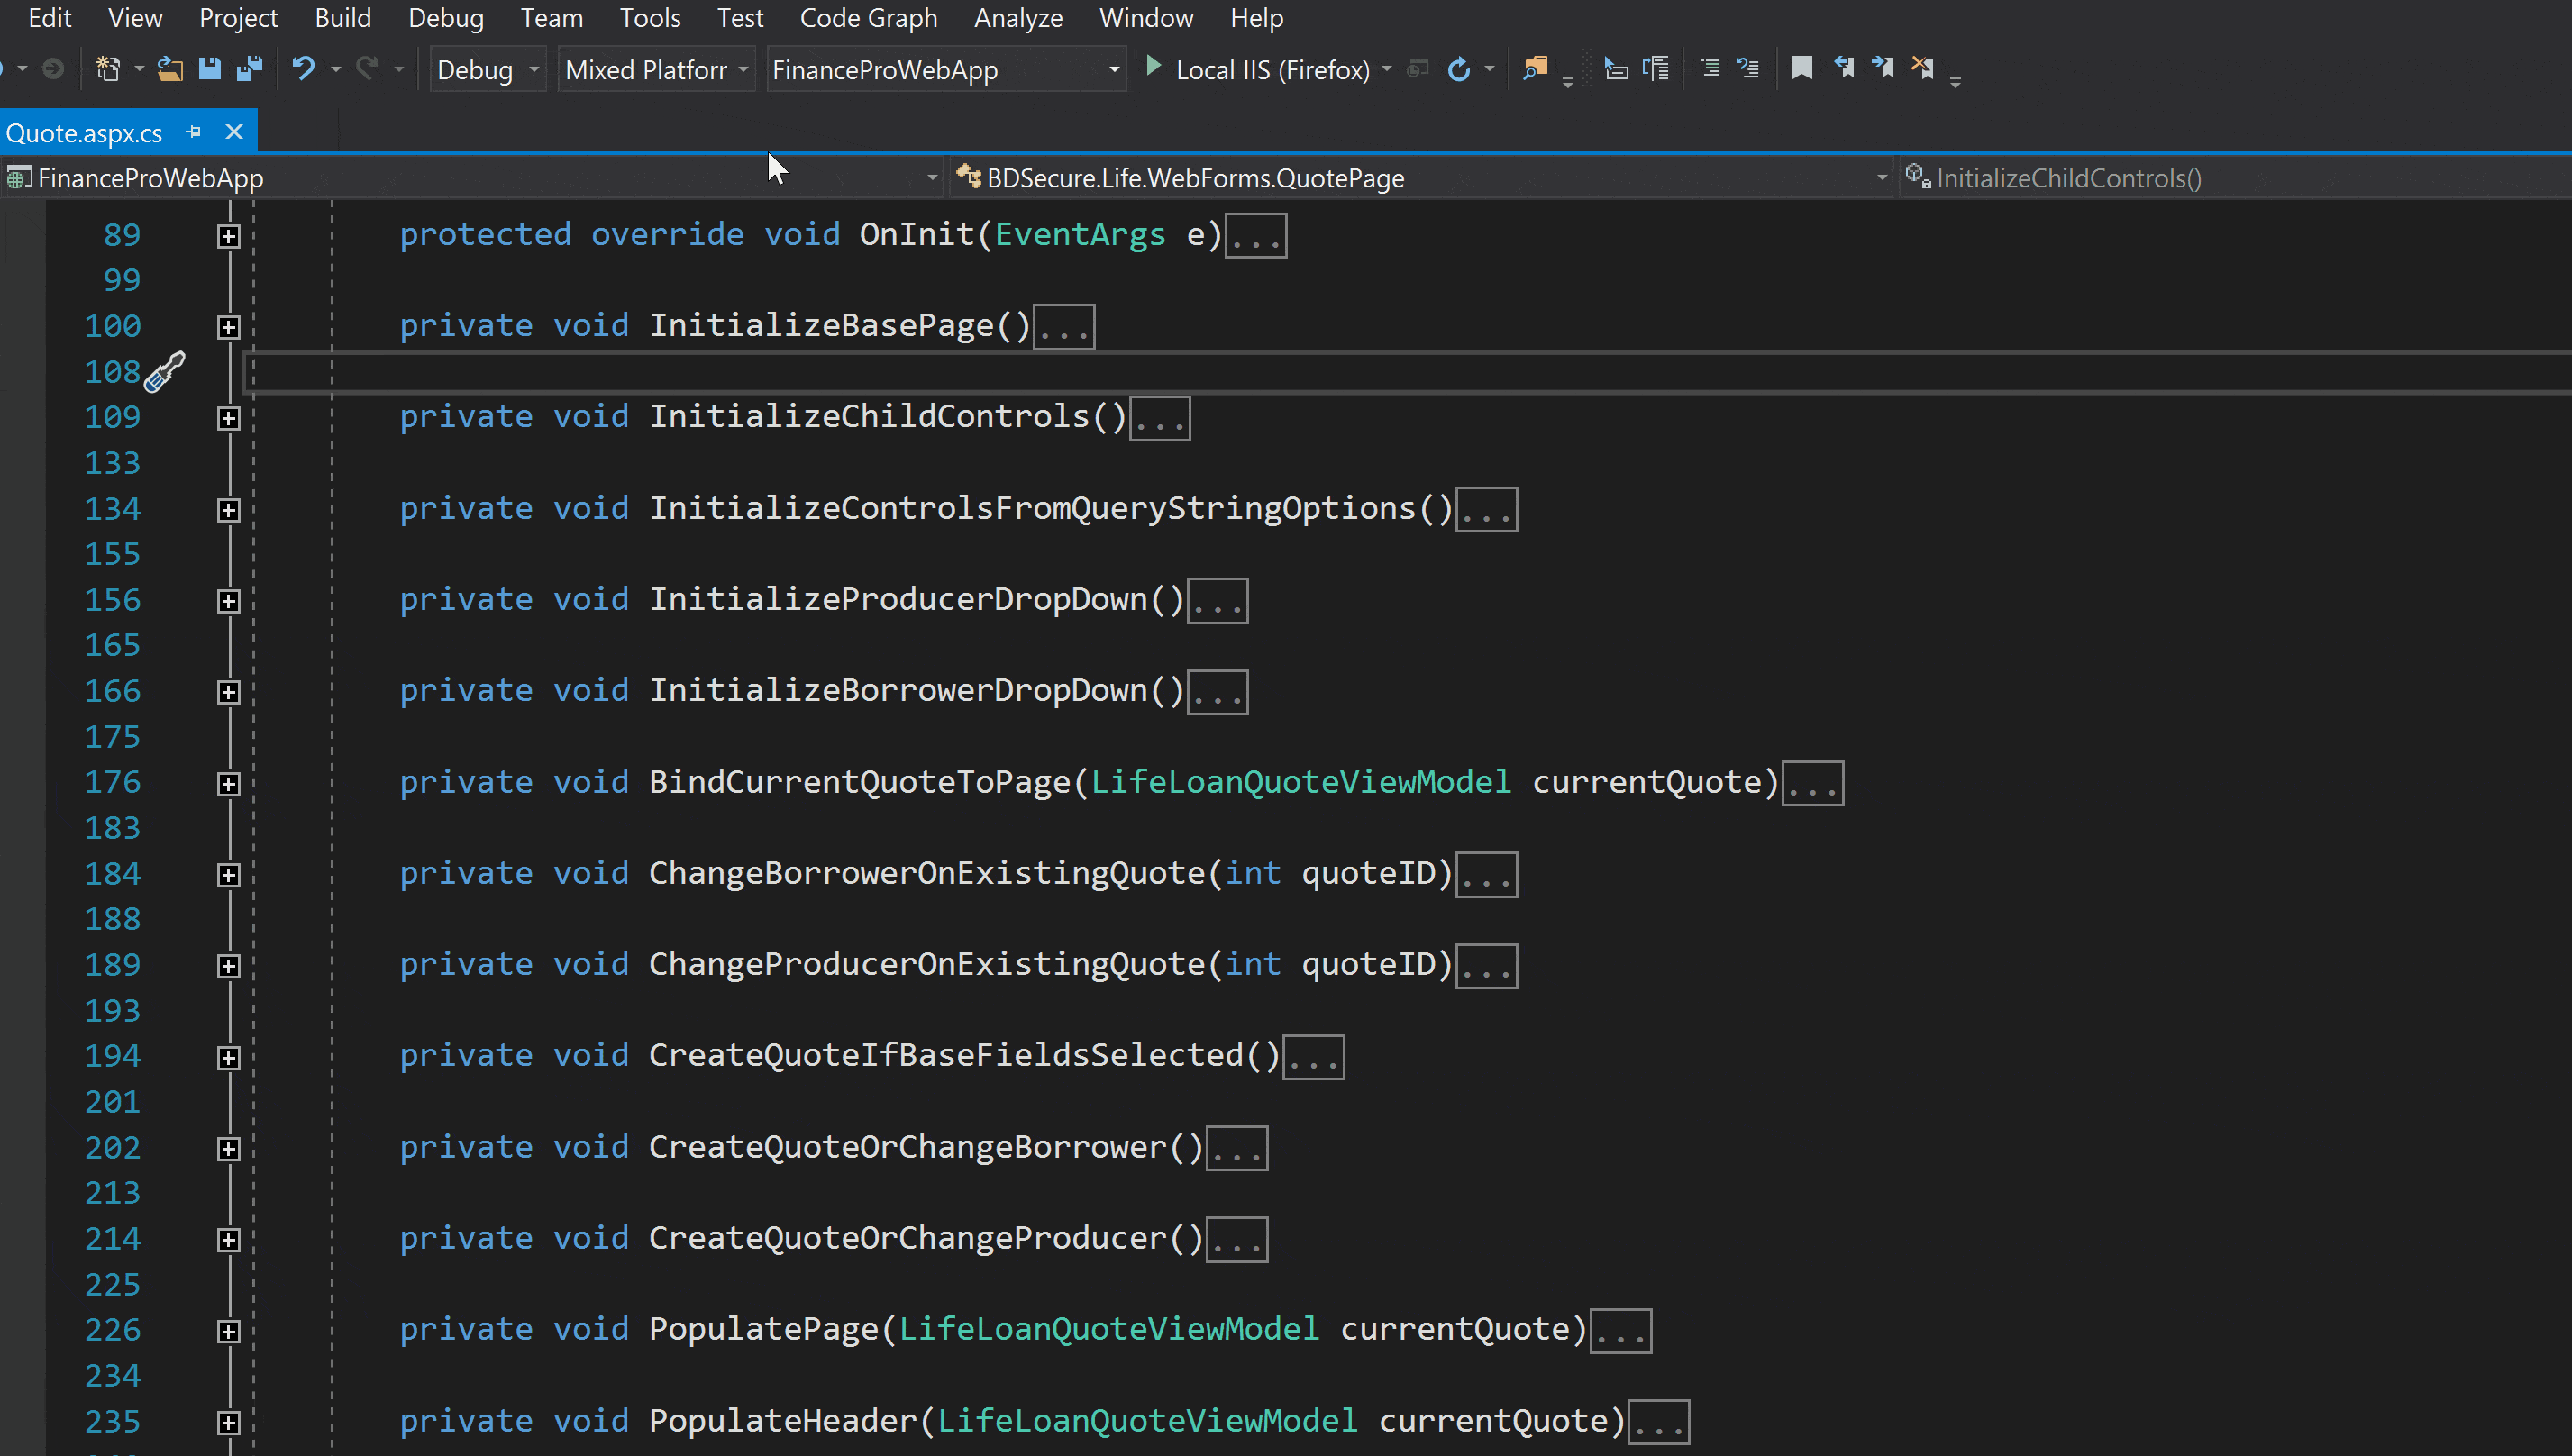2572x1456 pixels.
Task: Clear all bookmarks
Action: point(1922,68)
